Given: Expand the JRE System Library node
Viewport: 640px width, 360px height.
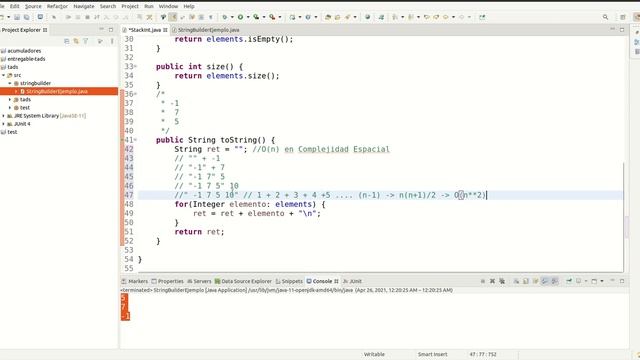Looking at the screenshot, I should pyautogui.click(x=4, y=116).
